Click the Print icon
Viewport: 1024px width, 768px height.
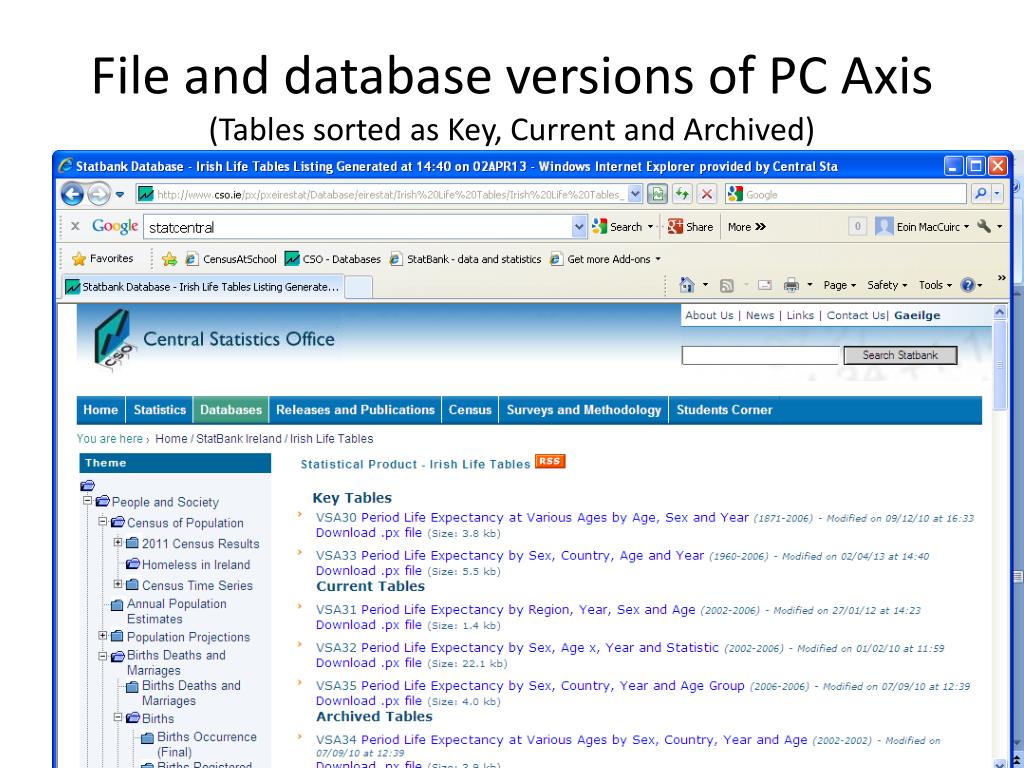tap(792, 285)
